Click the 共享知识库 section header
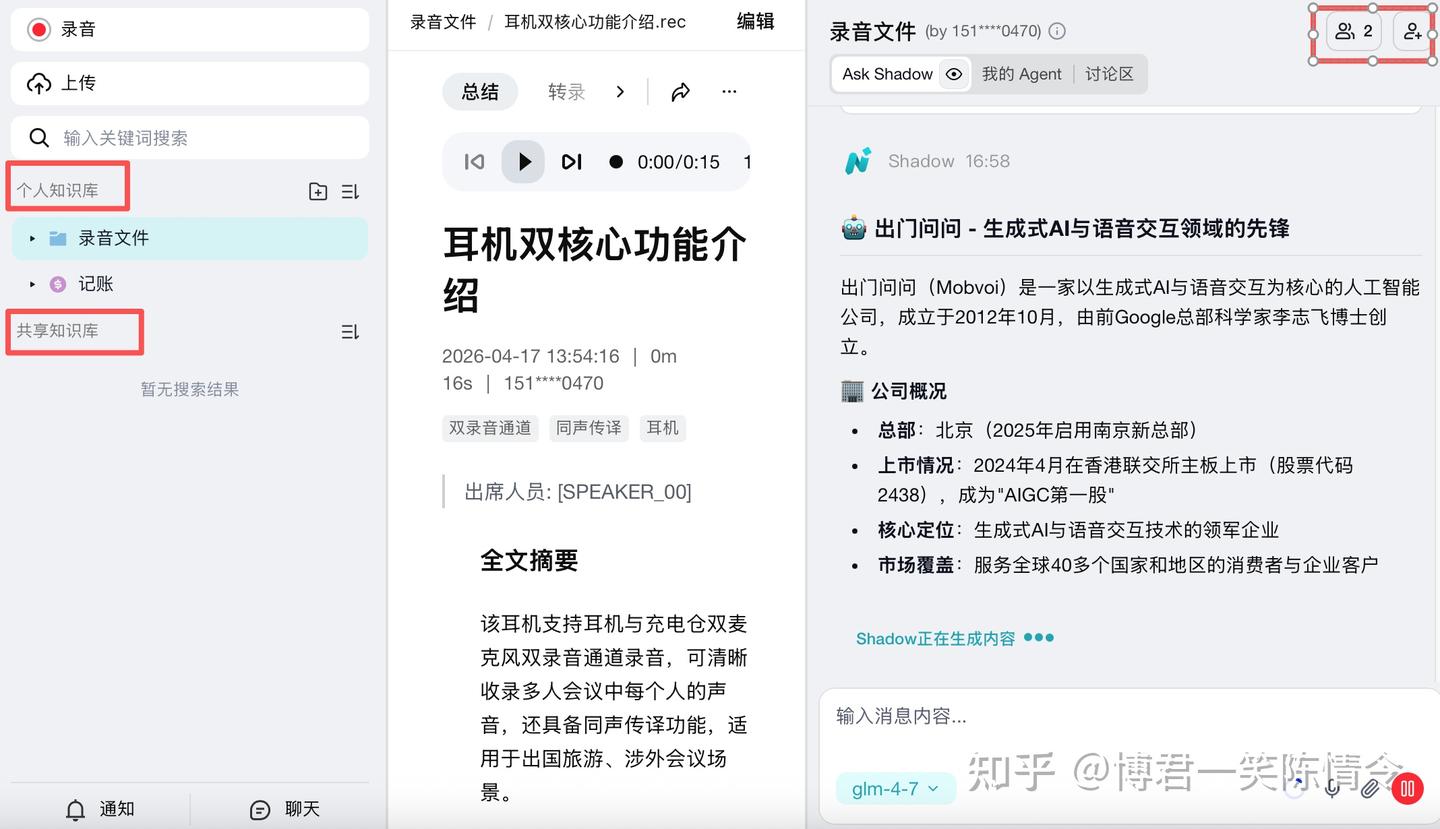This screenshot has height=829, width=1440. [57, 331]
